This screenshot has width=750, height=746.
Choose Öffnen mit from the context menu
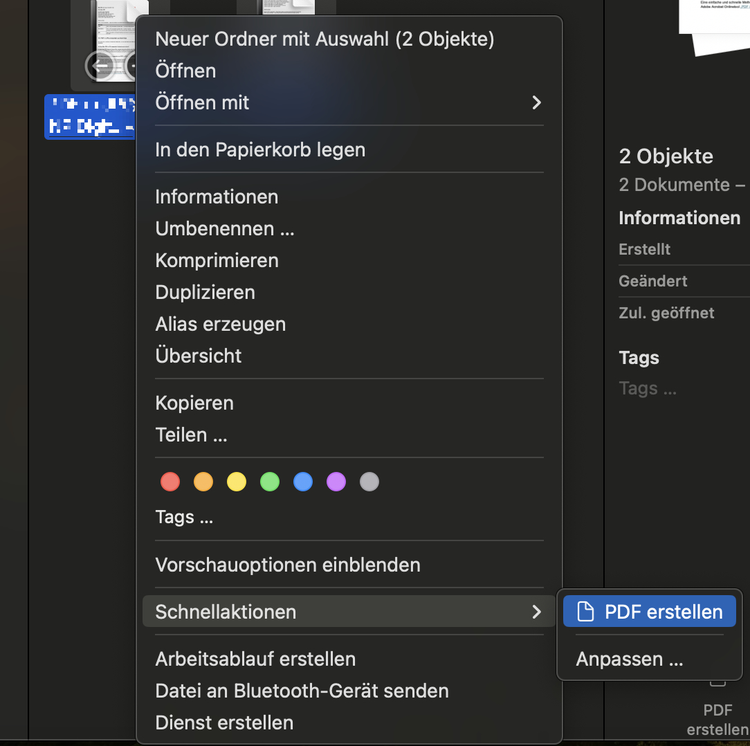click(349, 102)
